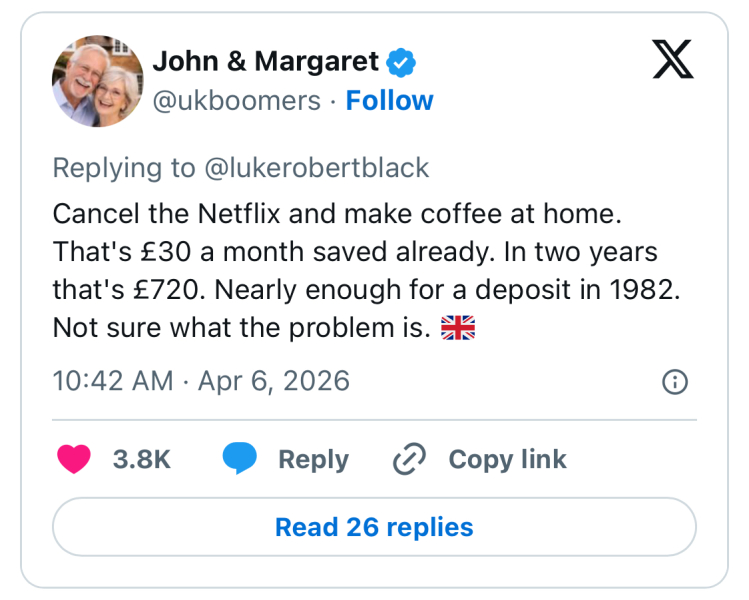Open the @ukboomers handle link

click(237, 101)
